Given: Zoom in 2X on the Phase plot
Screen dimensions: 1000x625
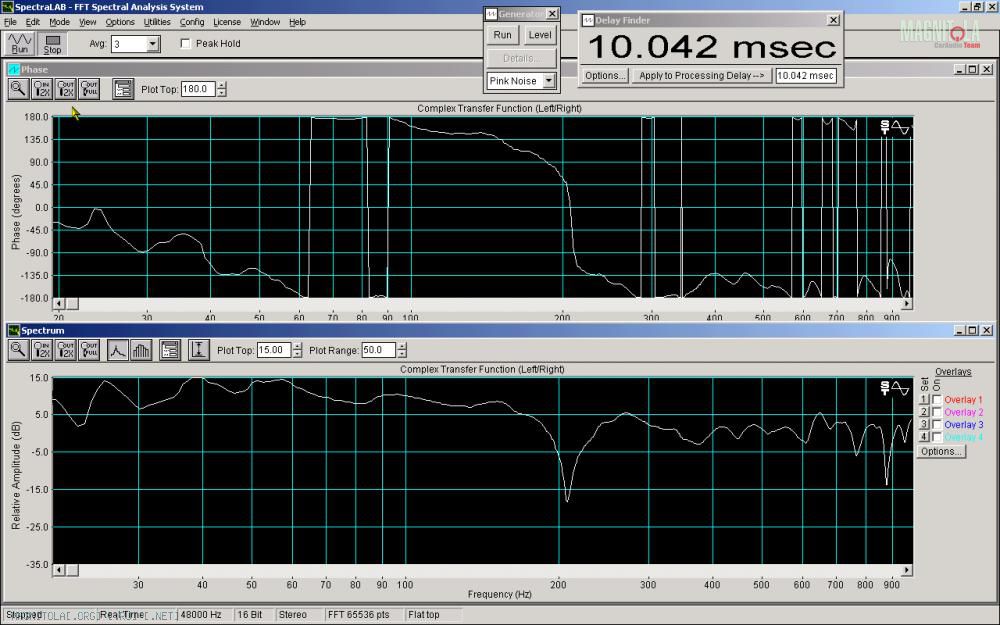Looking at the screenshot, I should click(x=42, y=89).
